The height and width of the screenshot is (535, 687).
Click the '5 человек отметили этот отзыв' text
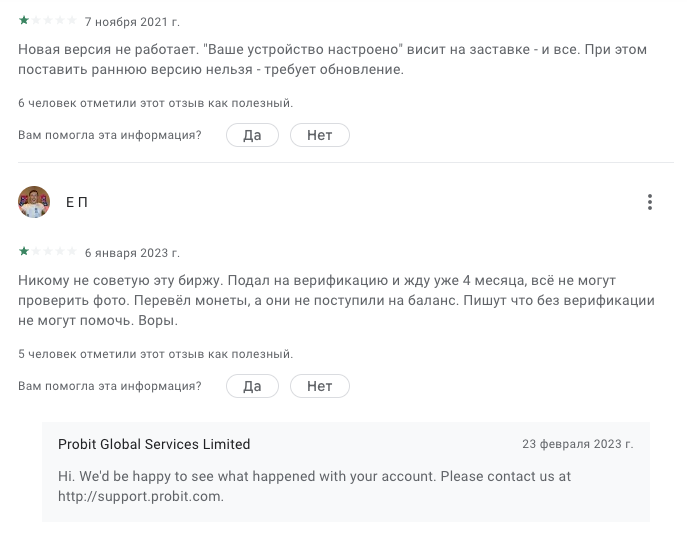coord(156,354)
